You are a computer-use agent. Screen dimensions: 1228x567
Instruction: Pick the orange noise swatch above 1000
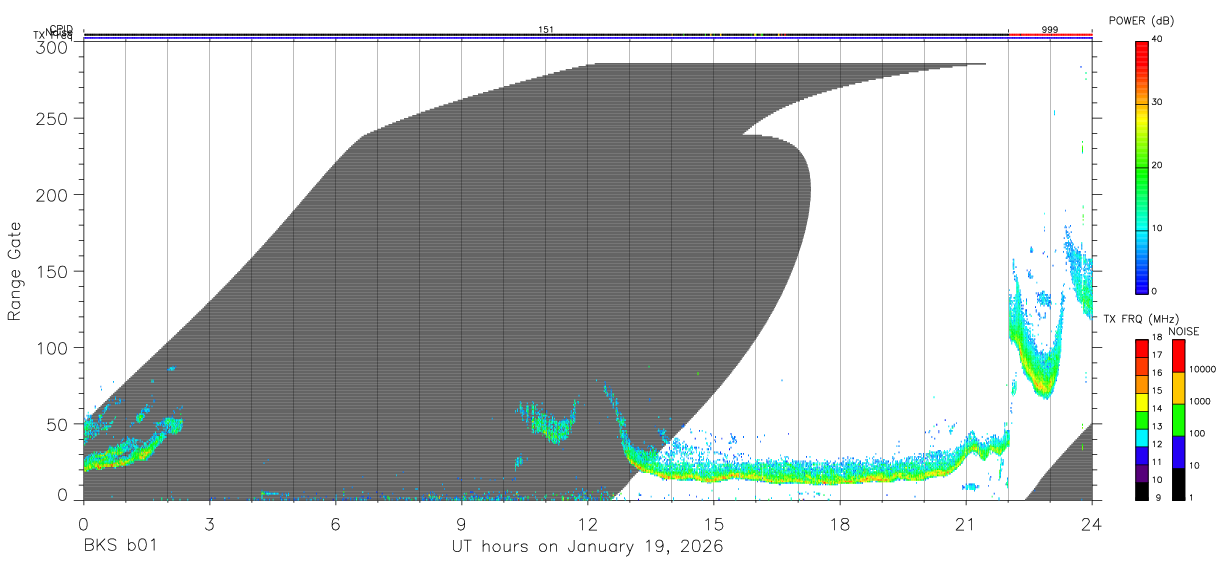tap(1178, 388)
